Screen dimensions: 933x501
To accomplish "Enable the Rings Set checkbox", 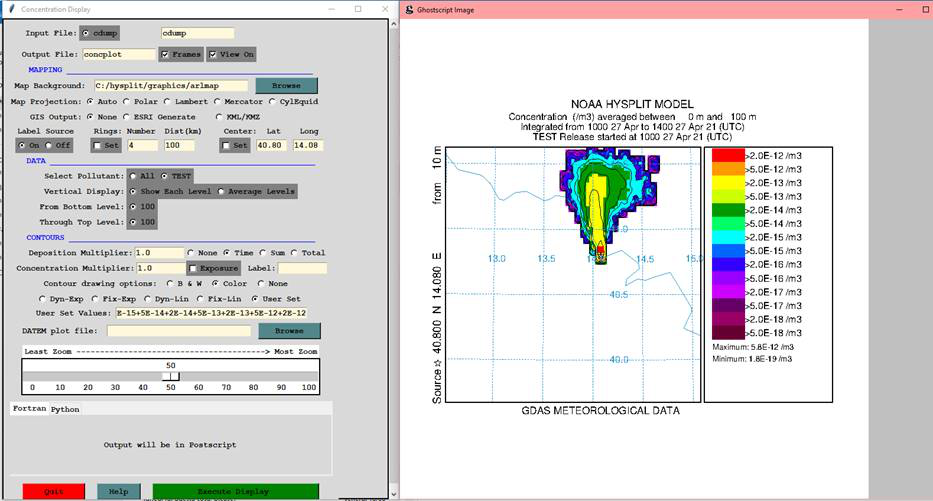I will (98, 145).
